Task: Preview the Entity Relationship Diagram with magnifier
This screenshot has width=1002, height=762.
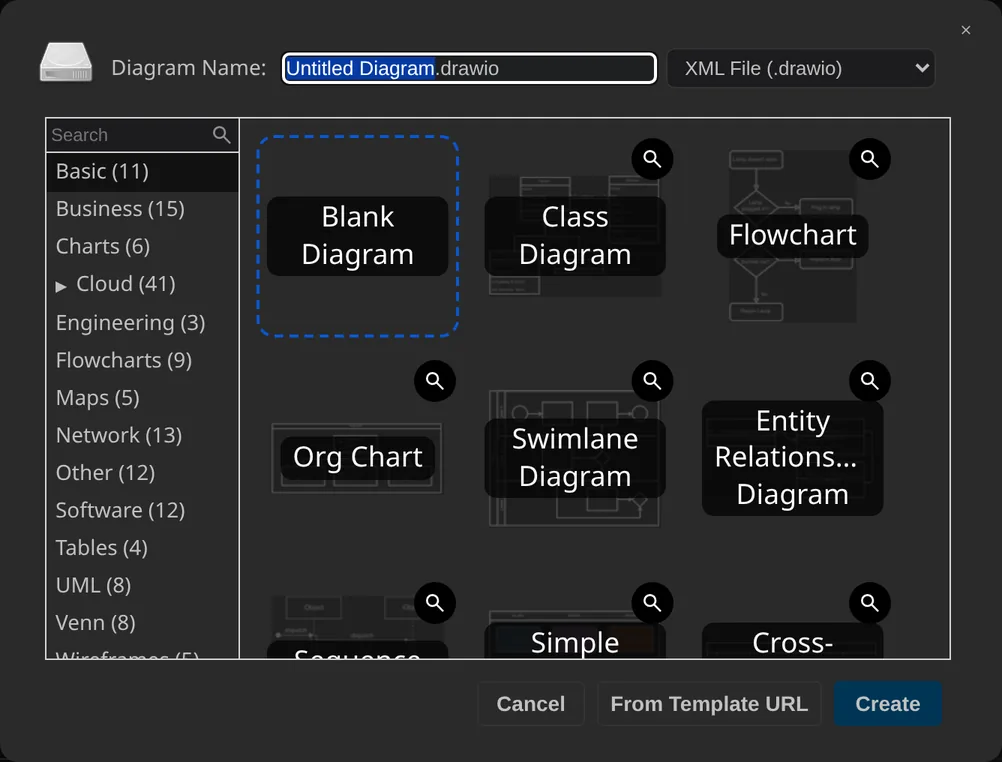Action: [869, 381]
